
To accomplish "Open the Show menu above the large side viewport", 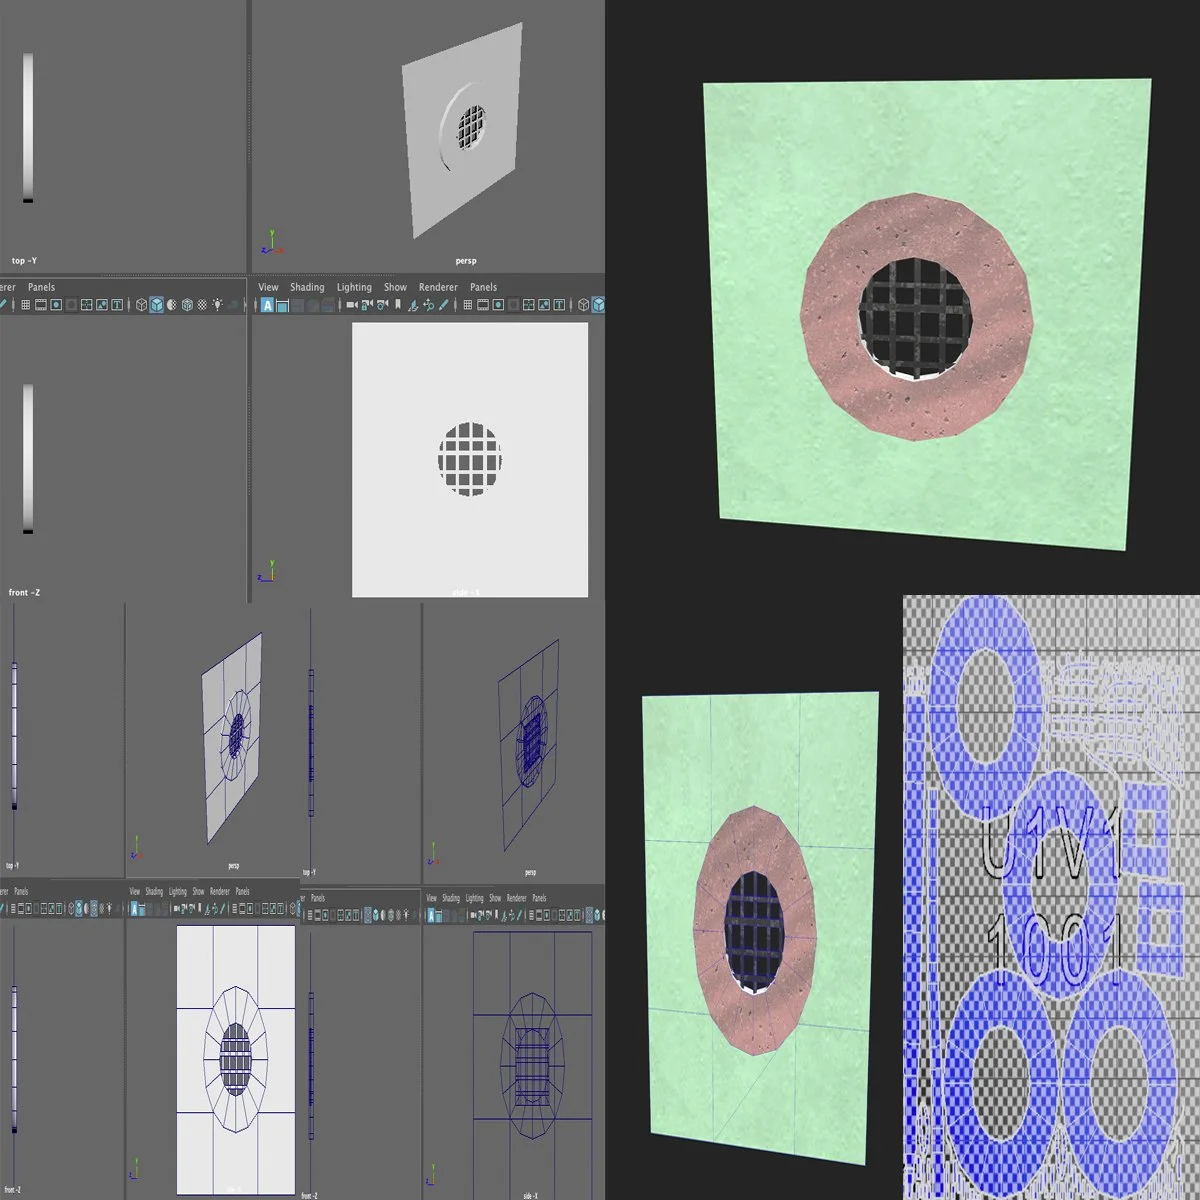I will 395,287.
